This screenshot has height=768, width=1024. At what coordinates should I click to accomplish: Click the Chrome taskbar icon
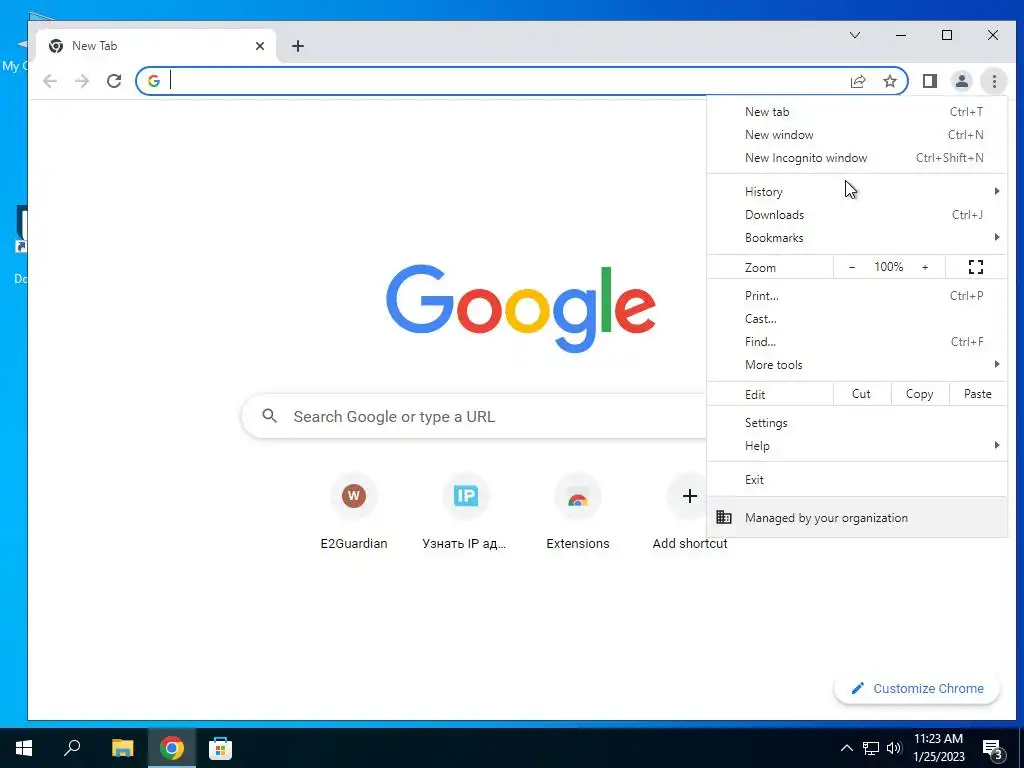tap(172, 748)
